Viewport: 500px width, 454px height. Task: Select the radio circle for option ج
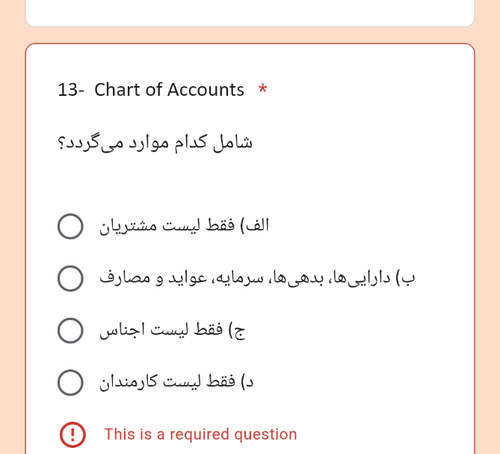tap(70, 330)
